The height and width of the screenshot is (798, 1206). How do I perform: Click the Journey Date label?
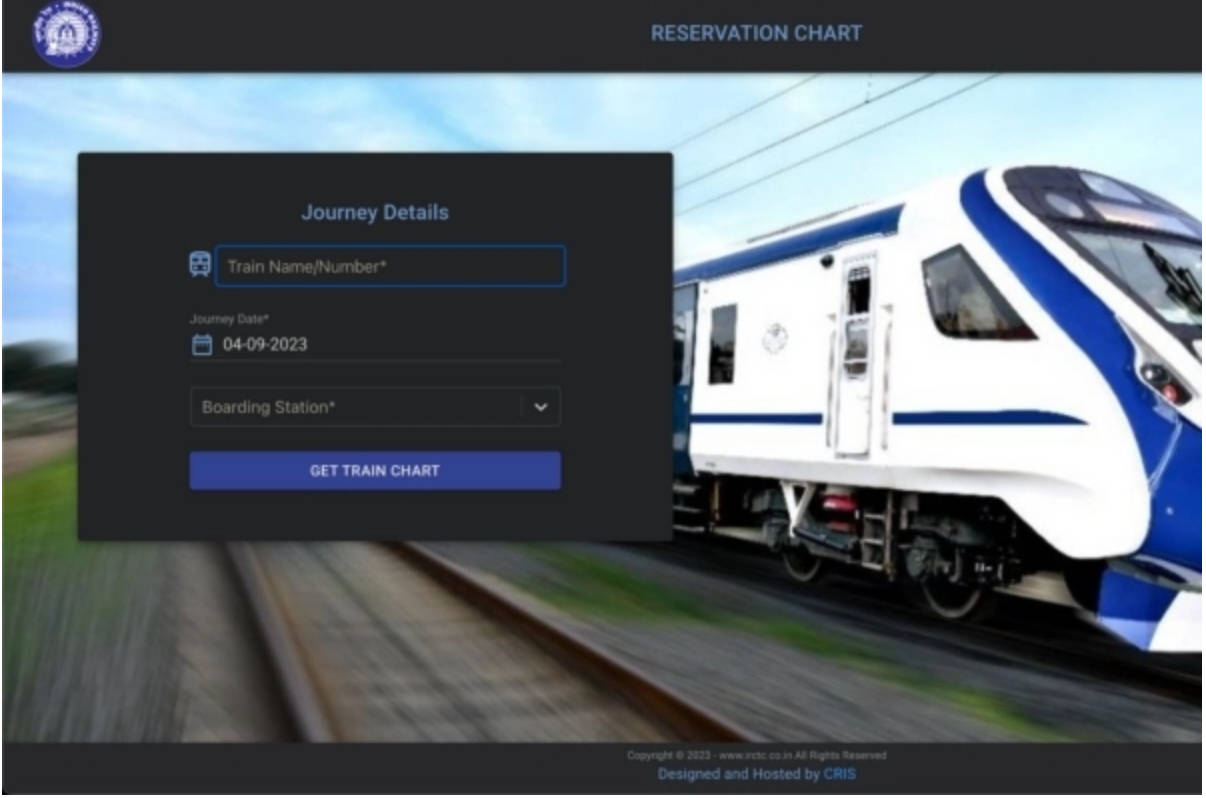[230, 319]
